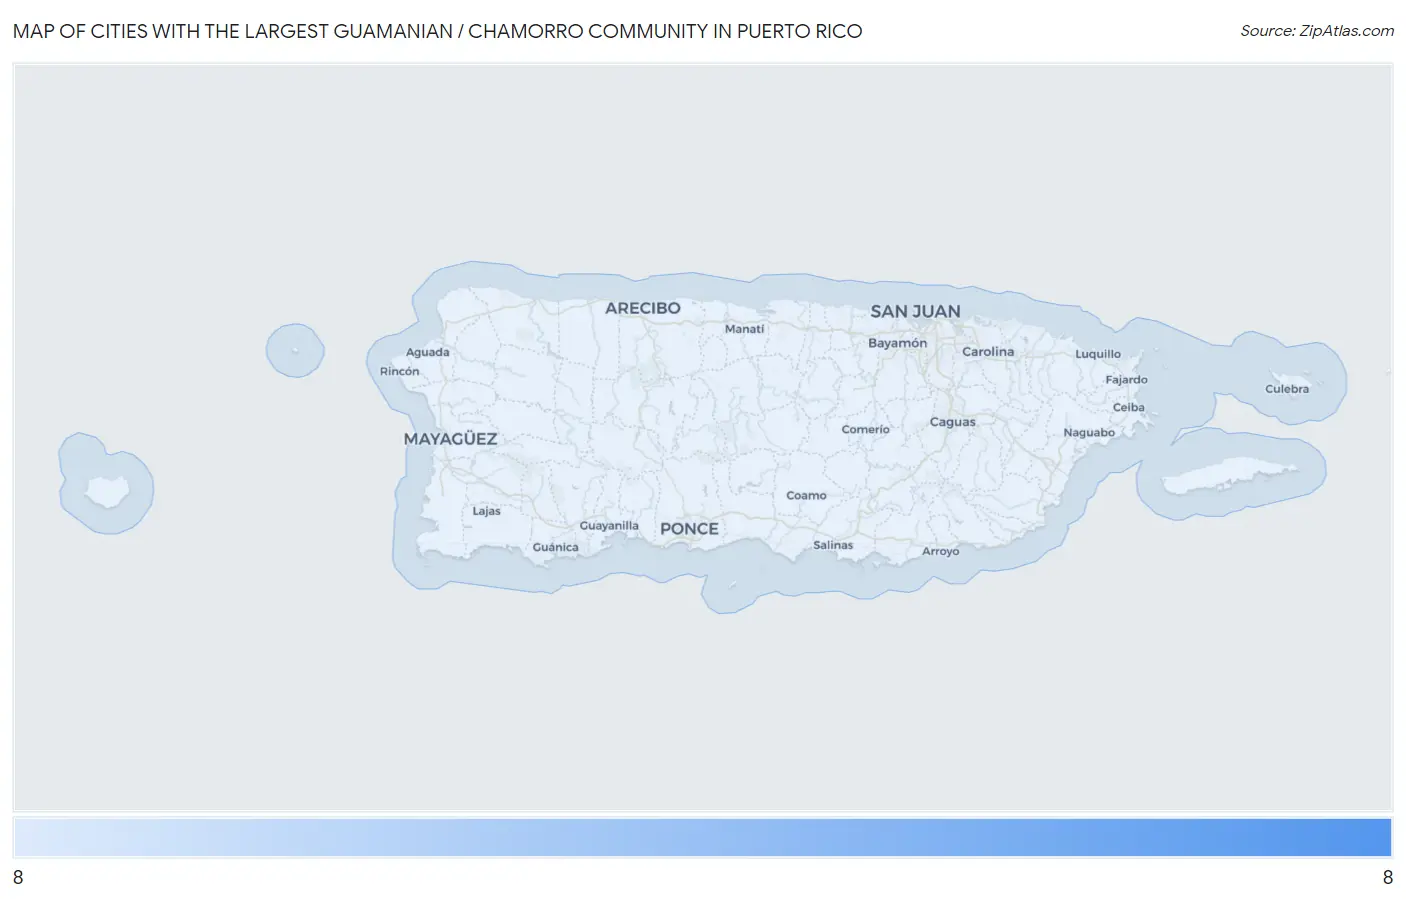
Task: Click the map title heading text
Action: pyautogui.click(x=438, y=31)
